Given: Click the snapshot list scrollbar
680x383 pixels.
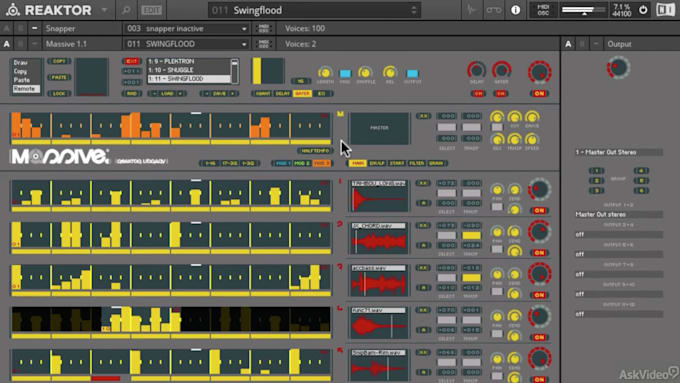Looking at the screenshot, I should (235, 71).
